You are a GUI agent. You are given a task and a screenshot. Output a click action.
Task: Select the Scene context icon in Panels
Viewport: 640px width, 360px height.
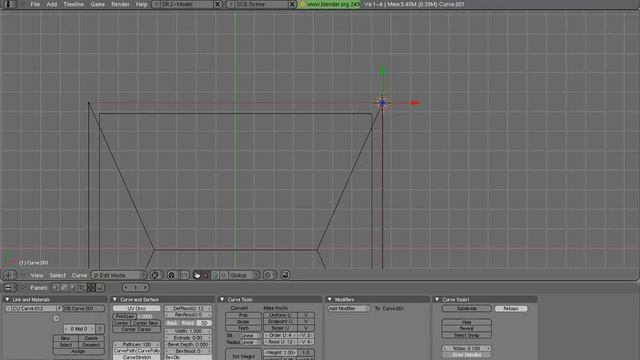[x=100, y=287]
